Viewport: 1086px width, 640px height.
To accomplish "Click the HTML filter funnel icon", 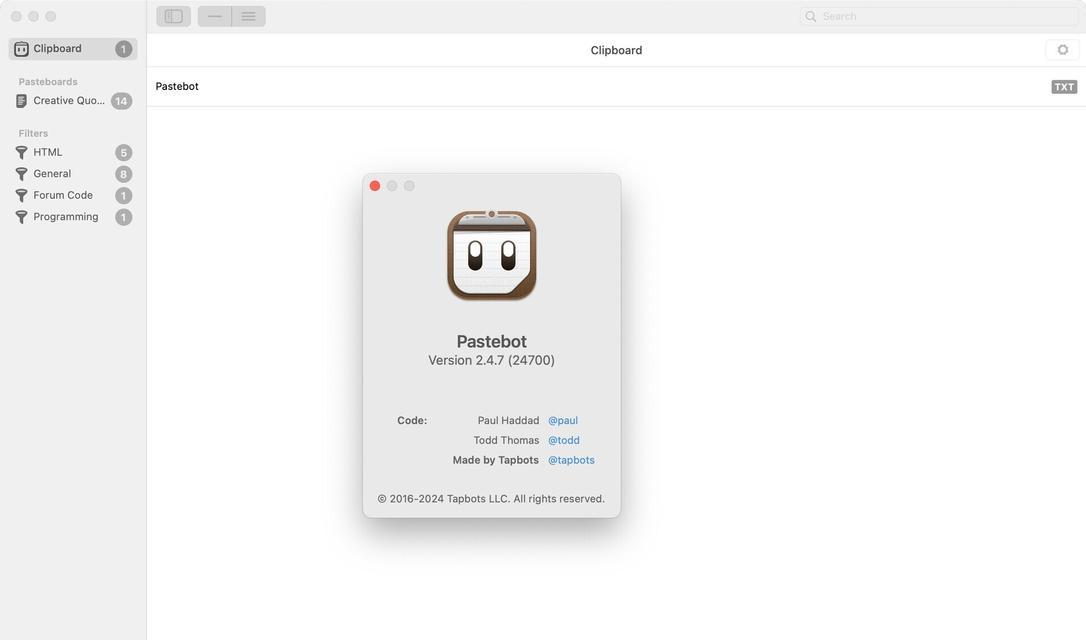I will 21,152.
